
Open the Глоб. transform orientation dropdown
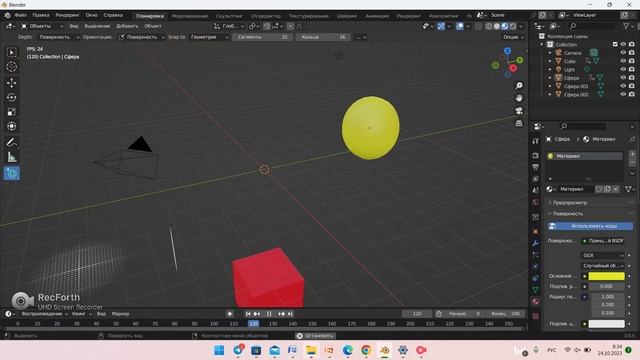(x=229, y=26)
